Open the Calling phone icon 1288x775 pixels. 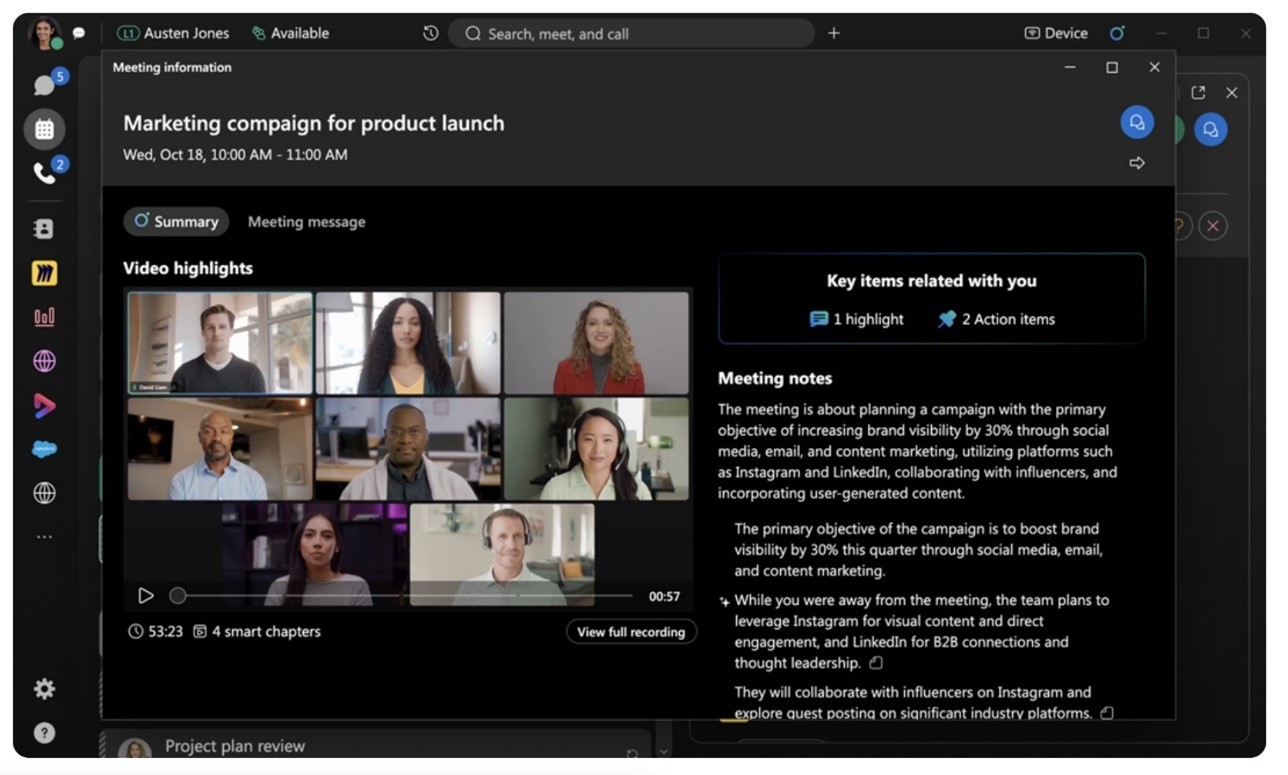tap(44, 173)
